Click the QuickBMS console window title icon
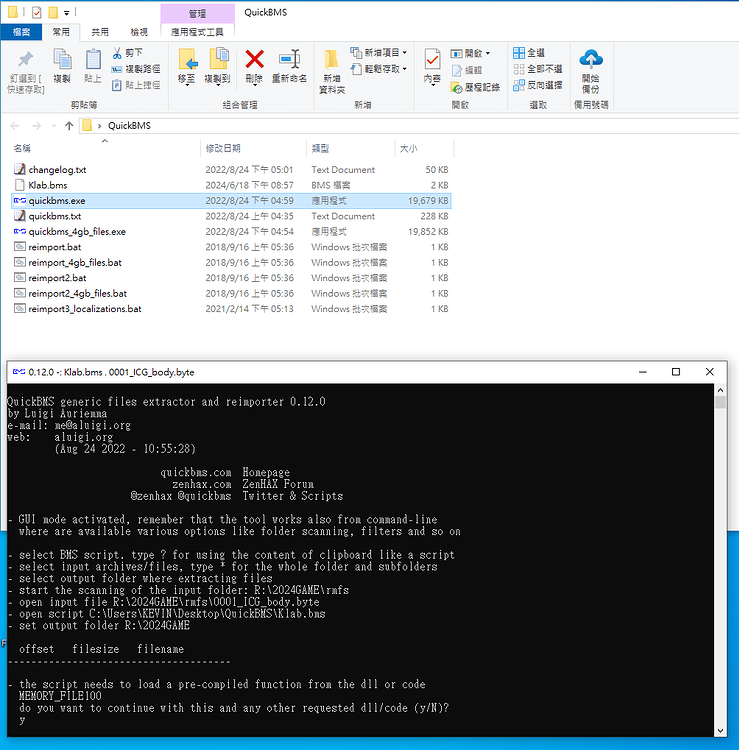 (x=19, y=372)
